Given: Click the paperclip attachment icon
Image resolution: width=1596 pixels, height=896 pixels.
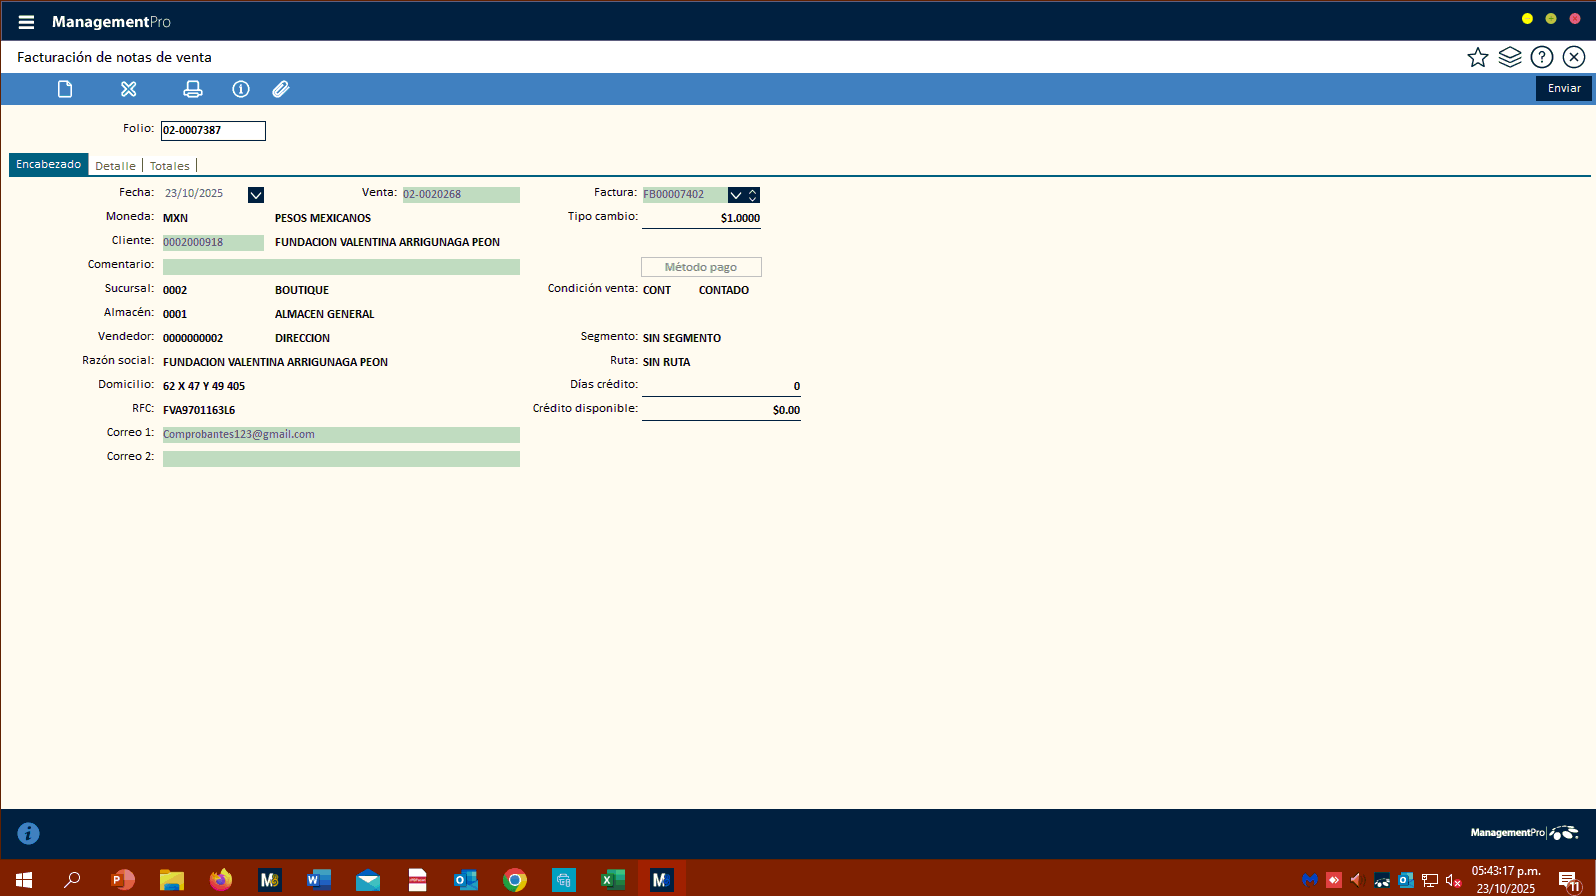Looking at the screenshot, I should coord(281,89).
